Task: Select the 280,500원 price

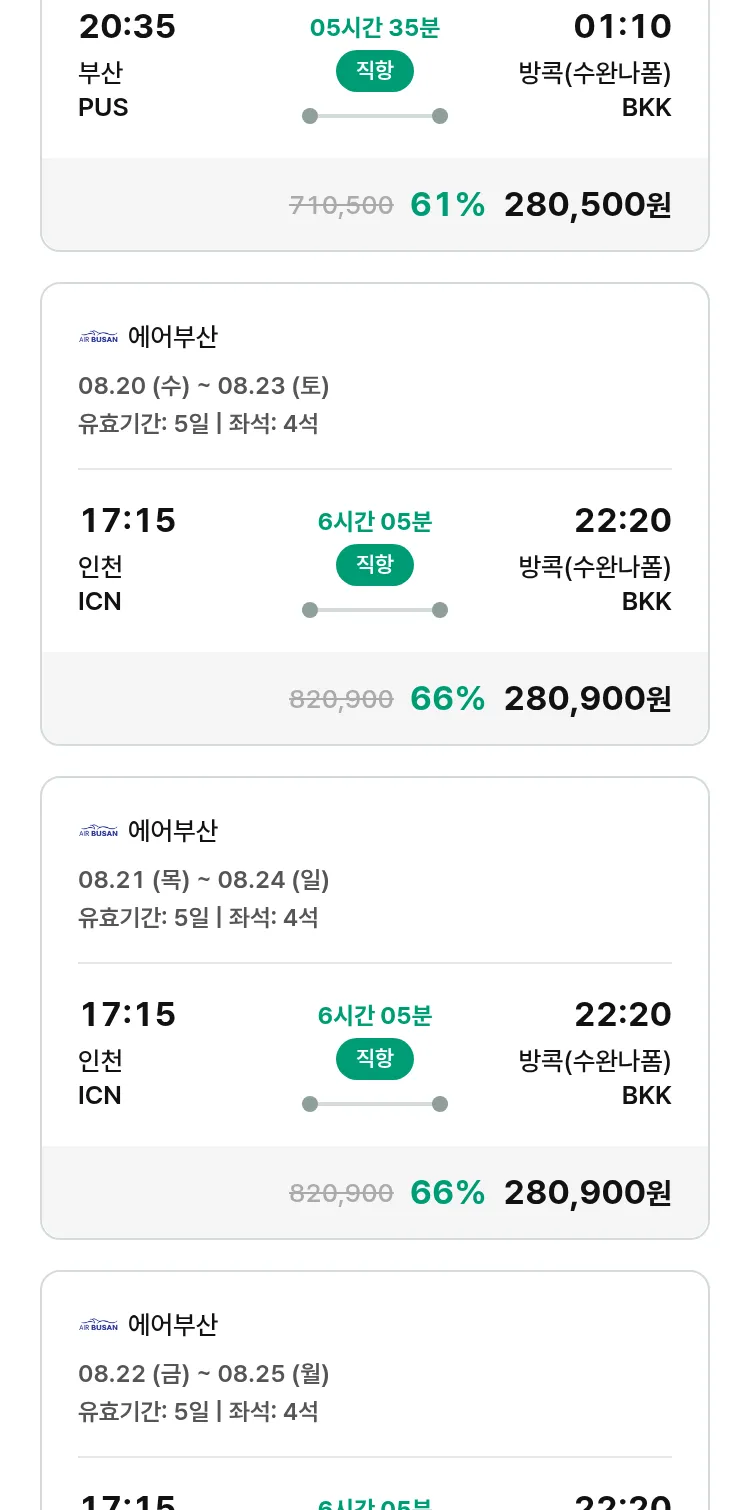Action: [587, 205]
